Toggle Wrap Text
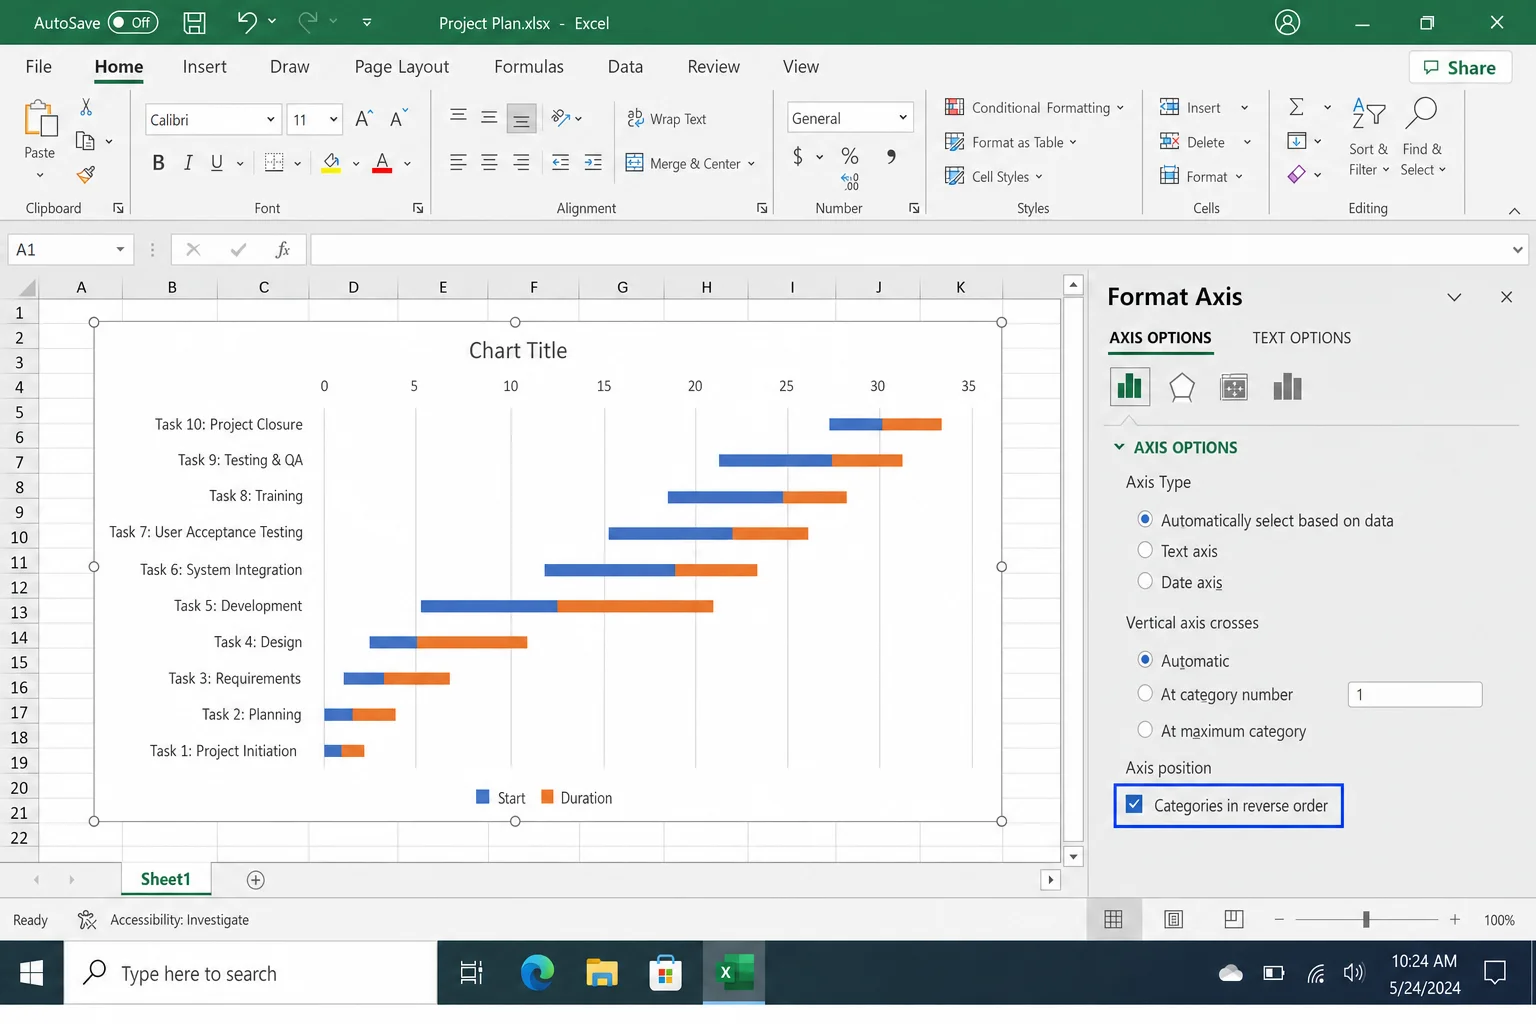This screenshot has width=1536, height=1024. [x=666, y=119]
